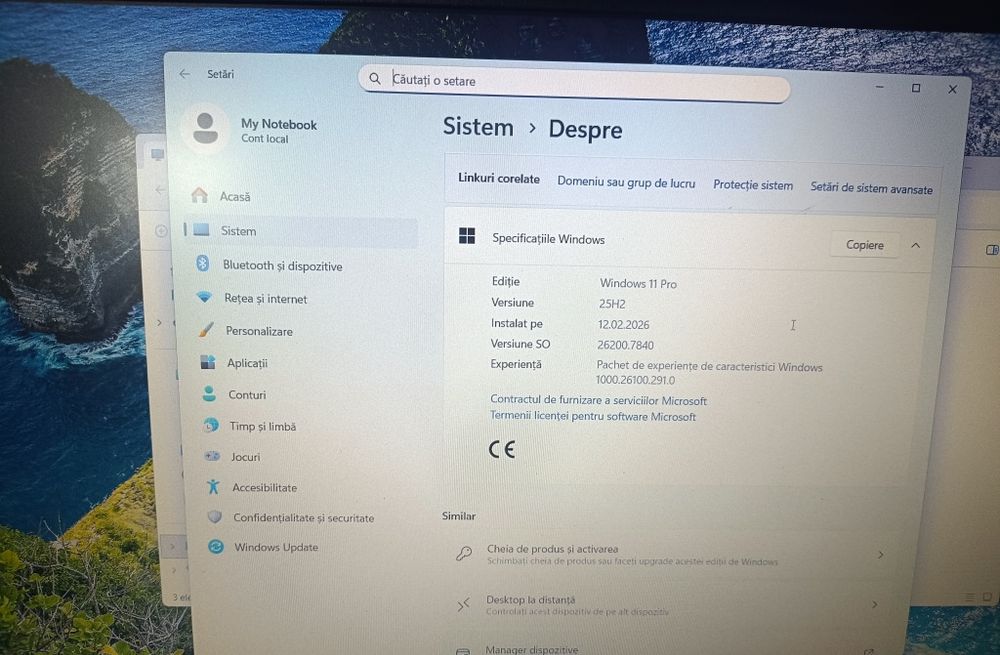Open Domeniu sau grup de lucru link
Screen dimensions: 1000x655
coord(626,182)
